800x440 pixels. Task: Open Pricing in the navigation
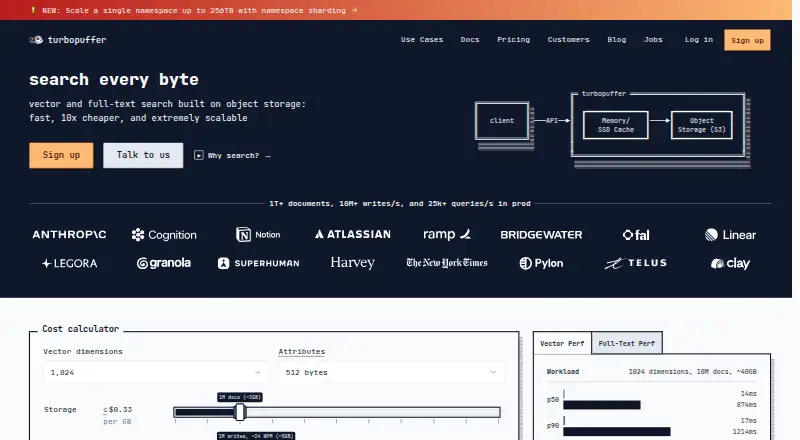513,40
